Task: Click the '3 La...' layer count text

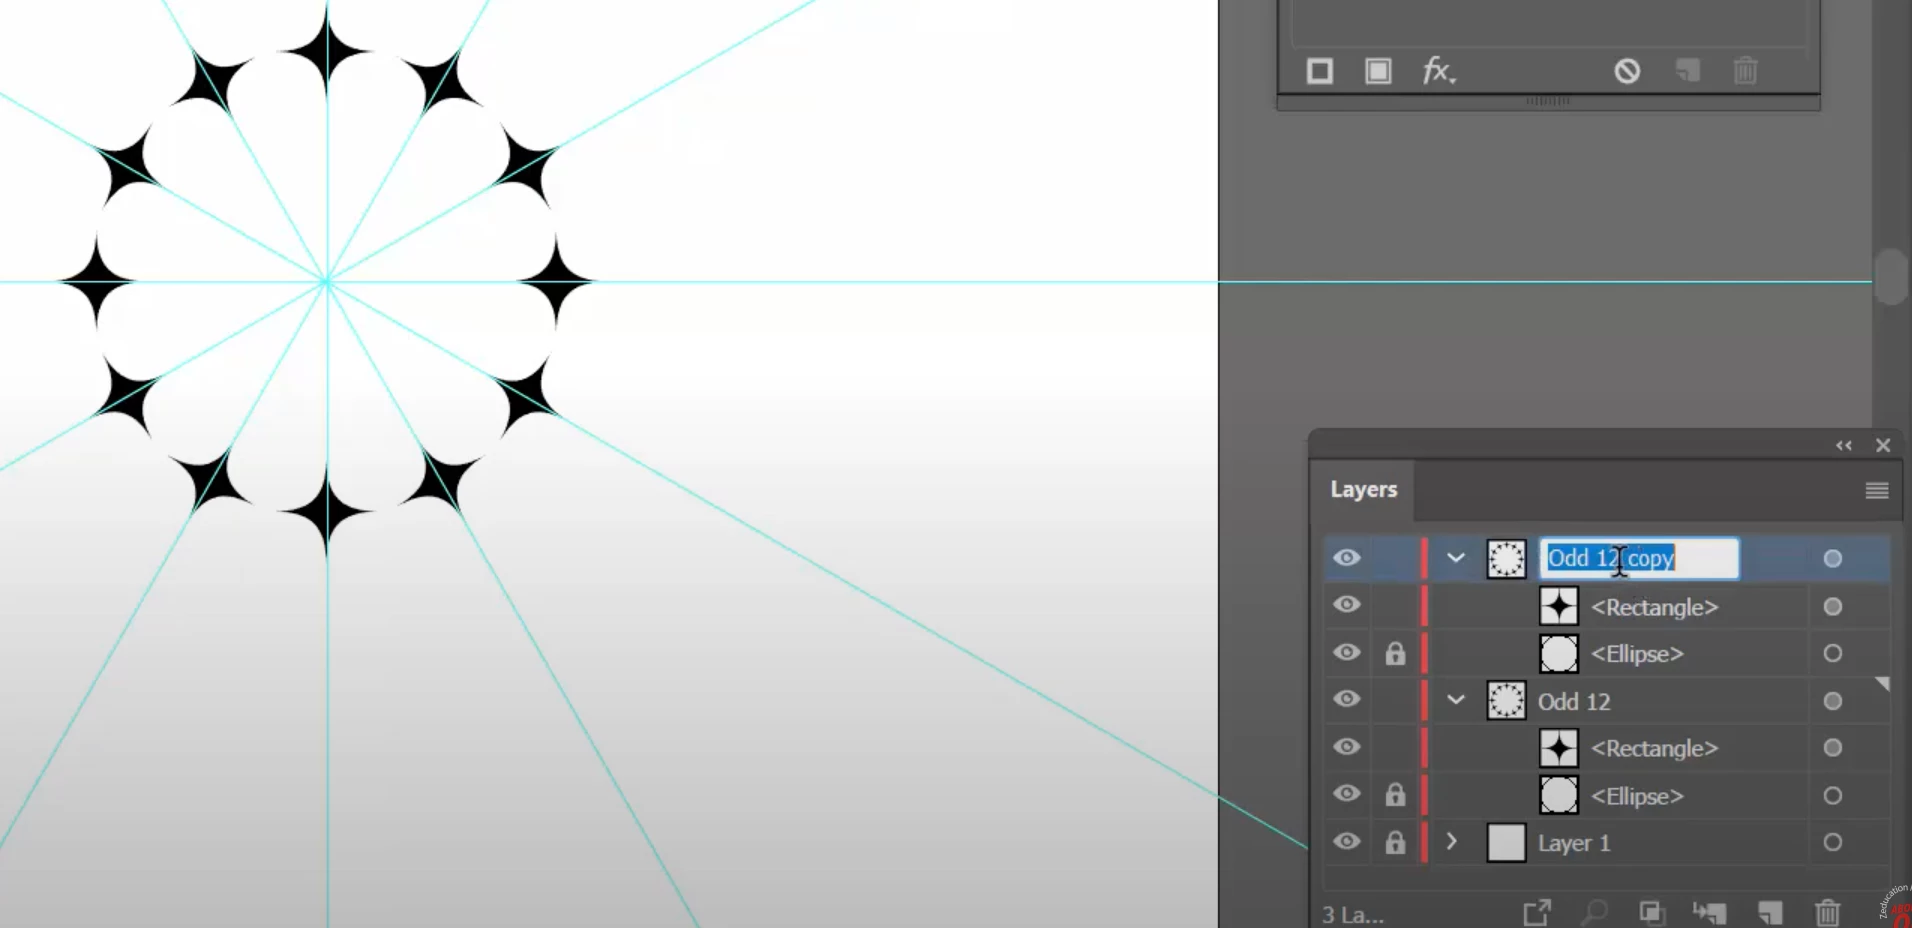Action: tap(1353, 914)
